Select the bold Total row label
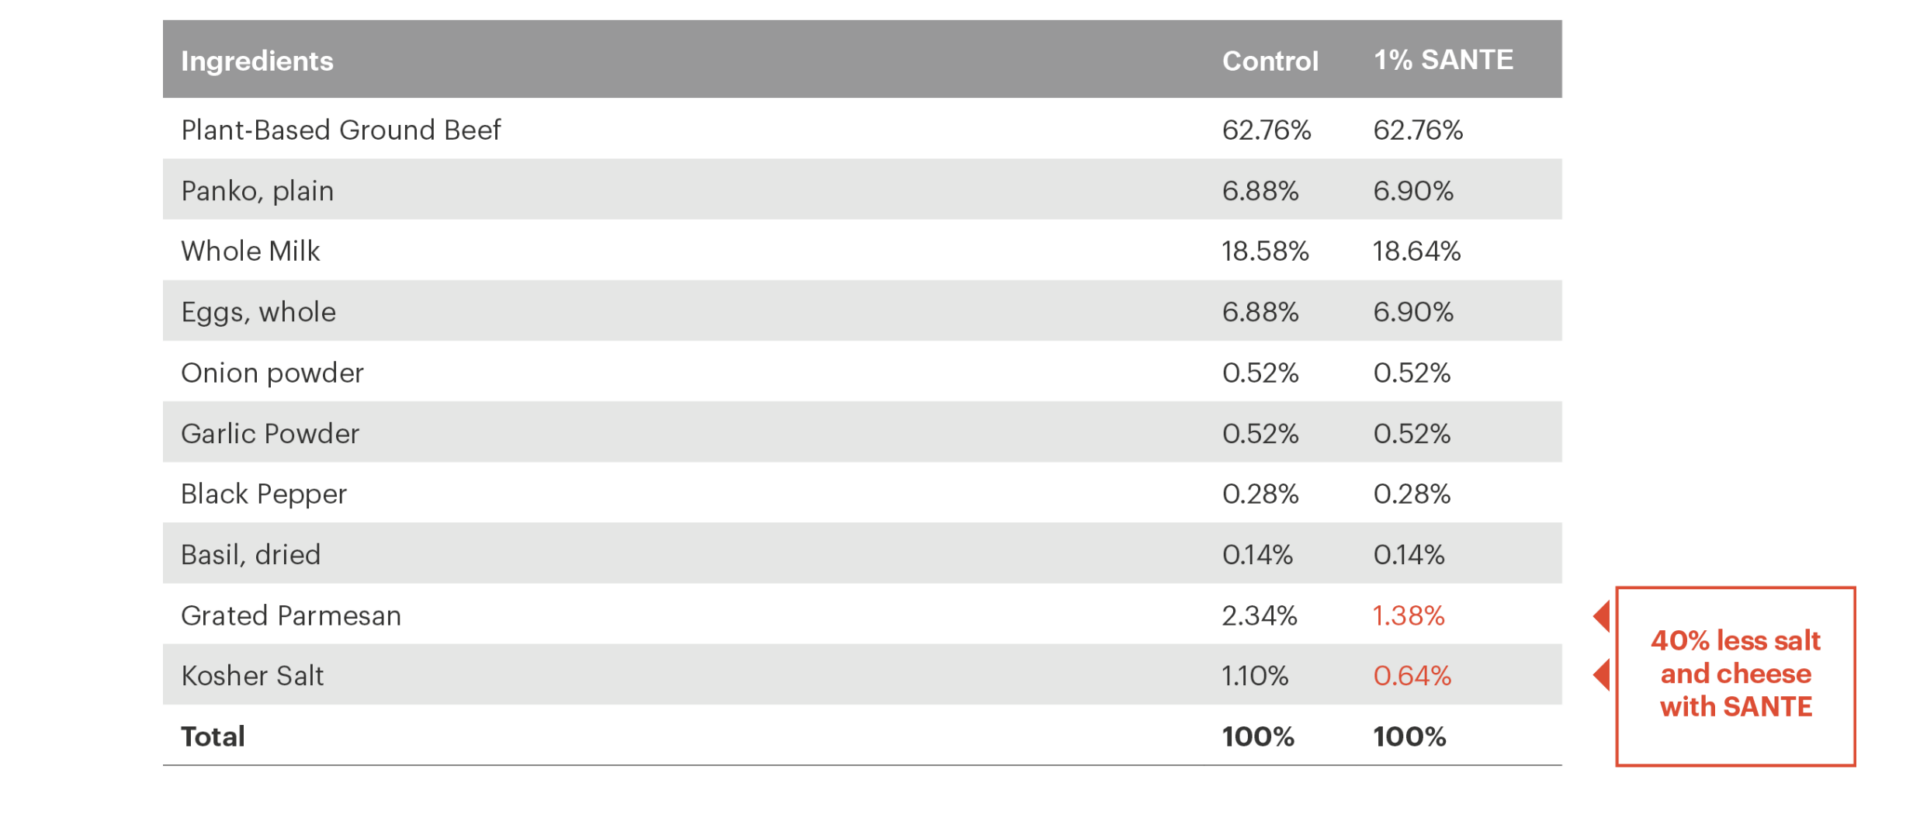This screenshot has height=832, width=1920. pyautogui.click(x=213, y=737)
